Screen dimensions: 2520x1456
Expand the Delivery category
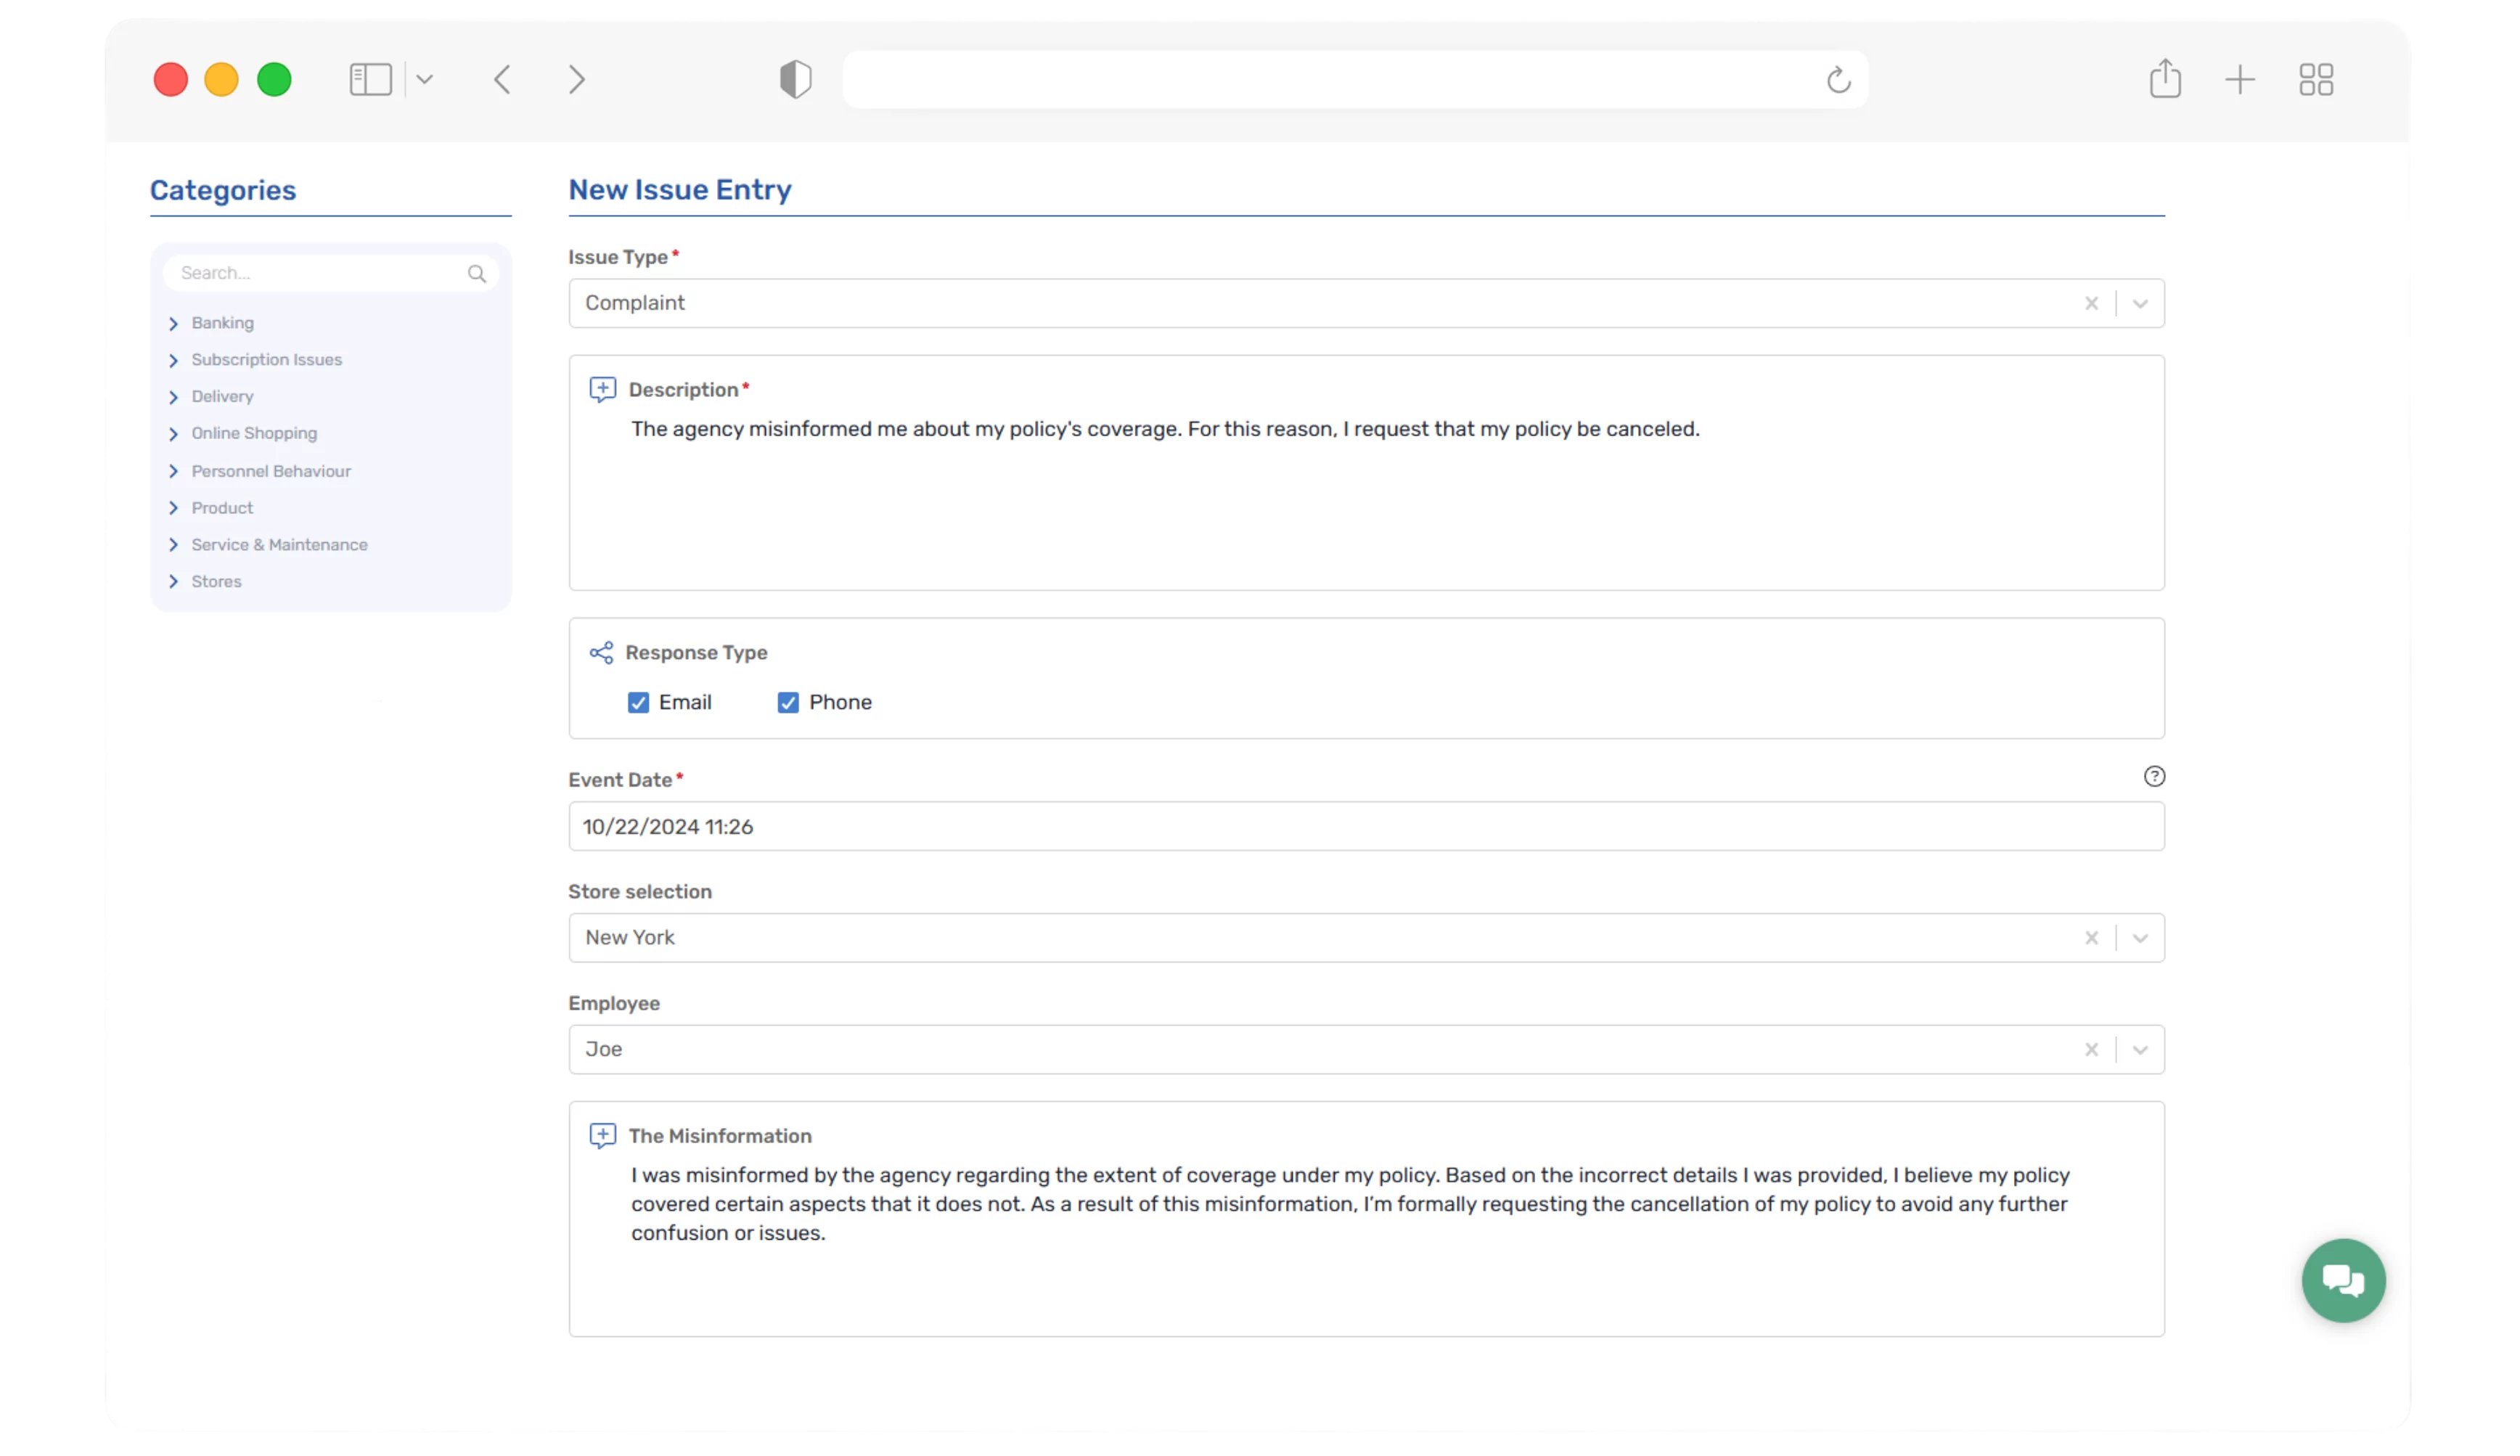click(173, 397)
